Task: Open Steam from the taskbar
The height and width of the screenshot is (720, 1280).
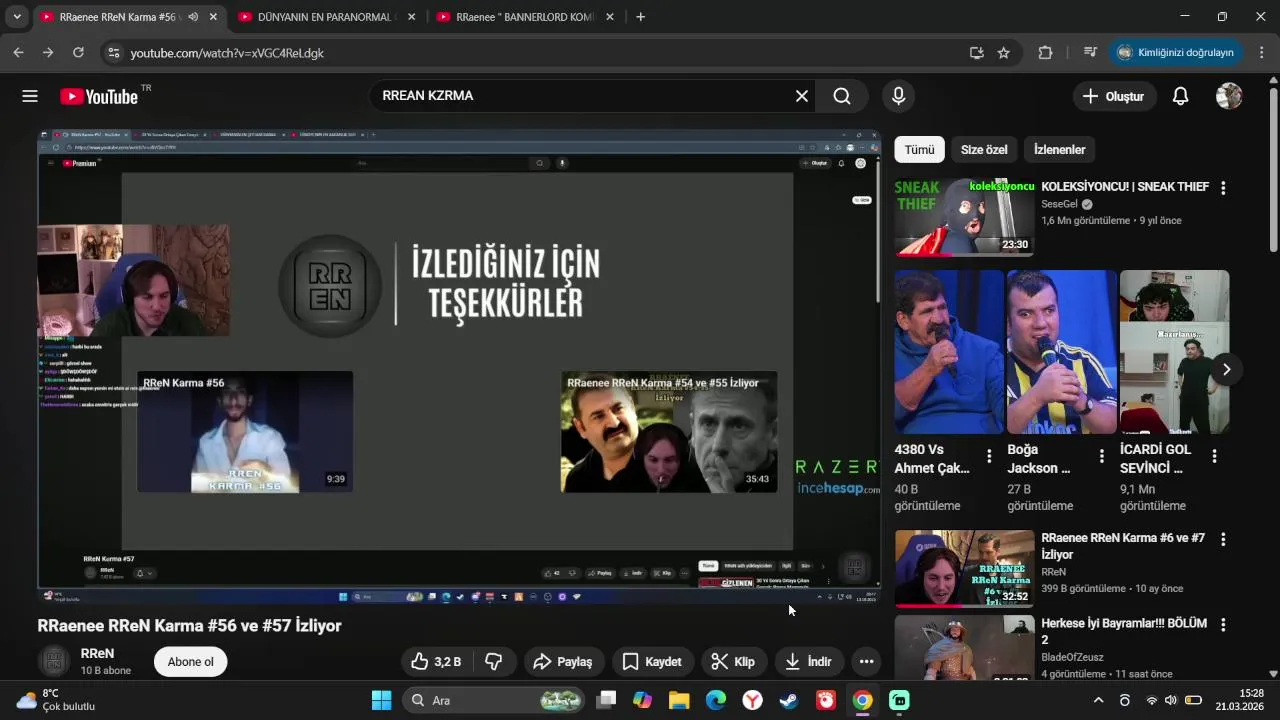Action: tap(789, 700)
